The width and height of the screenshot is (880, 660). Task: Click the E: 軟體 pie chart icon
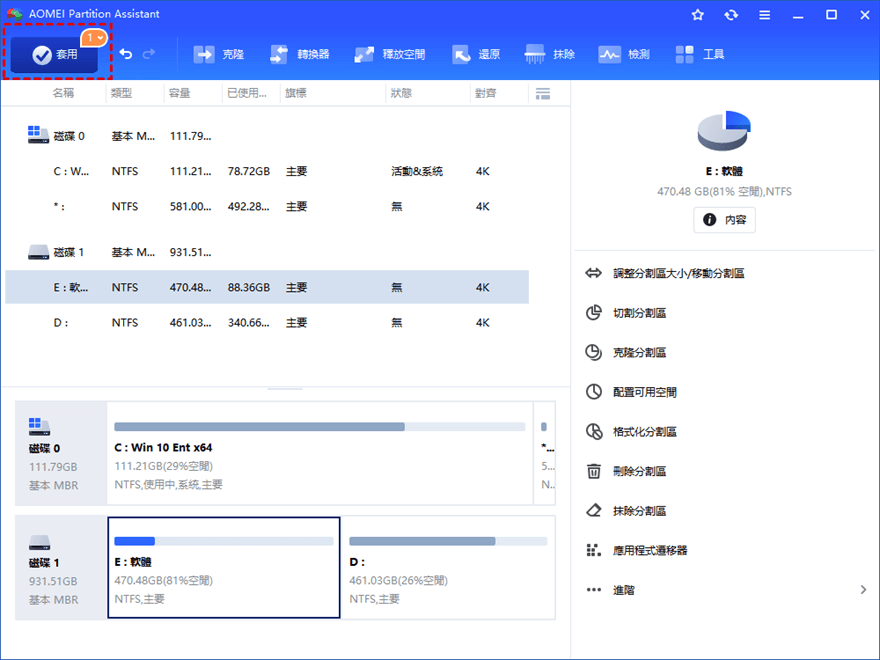[724, 131]
